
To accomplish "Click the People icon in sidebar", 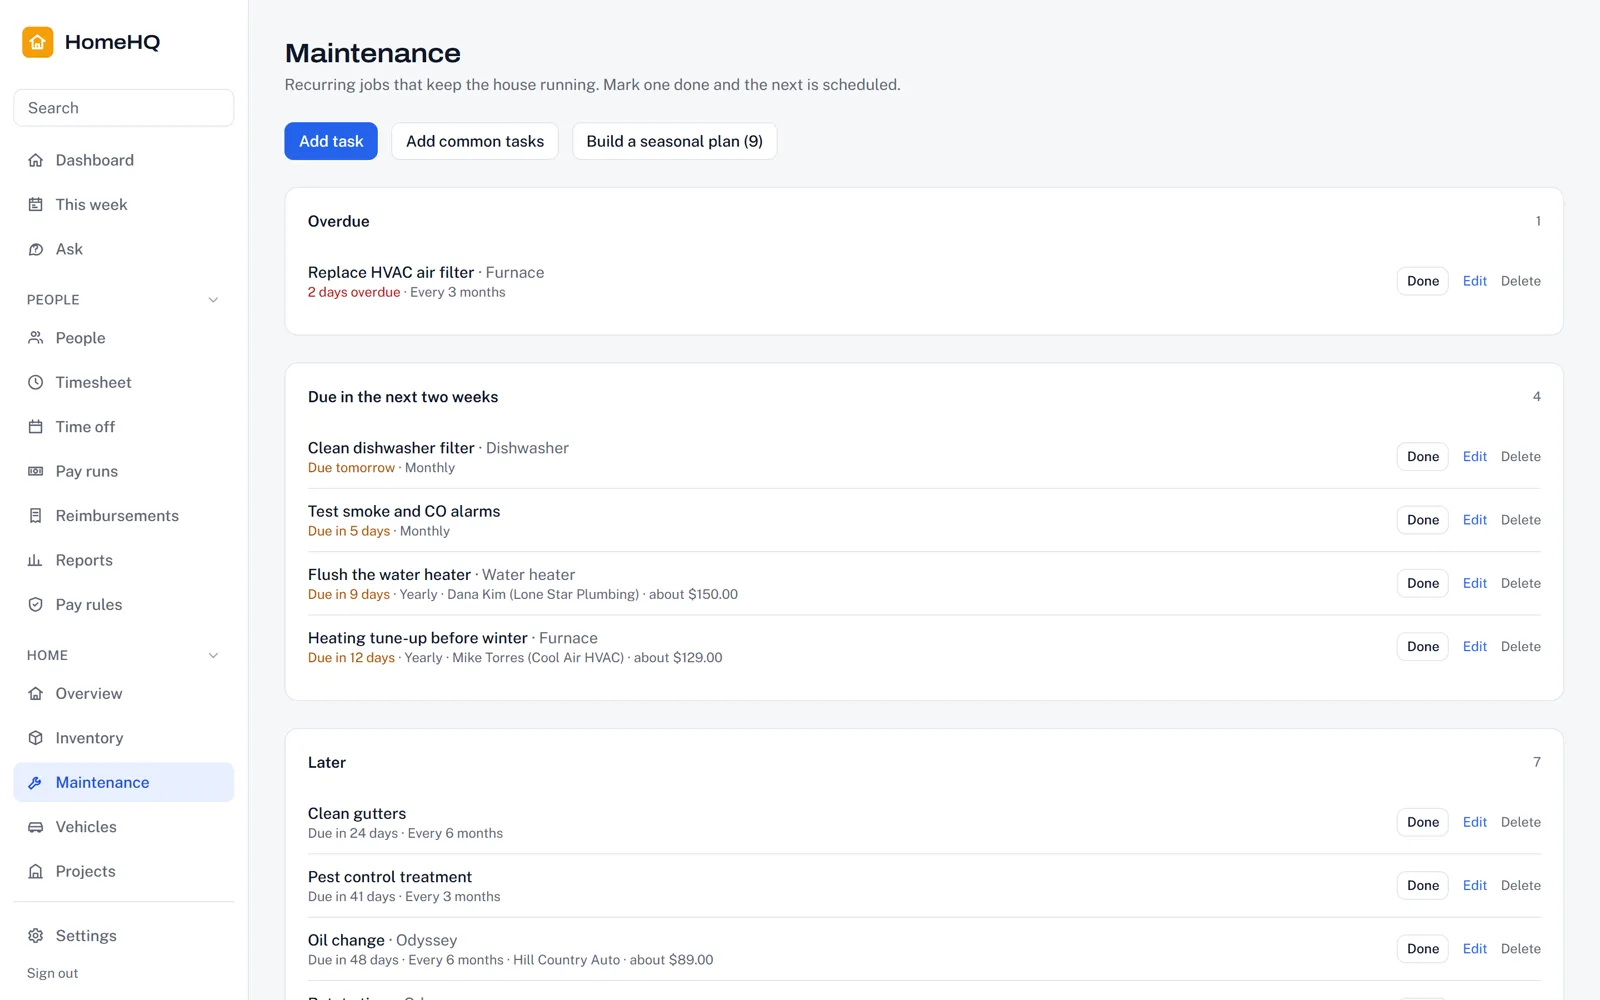I will click(36, 338).
